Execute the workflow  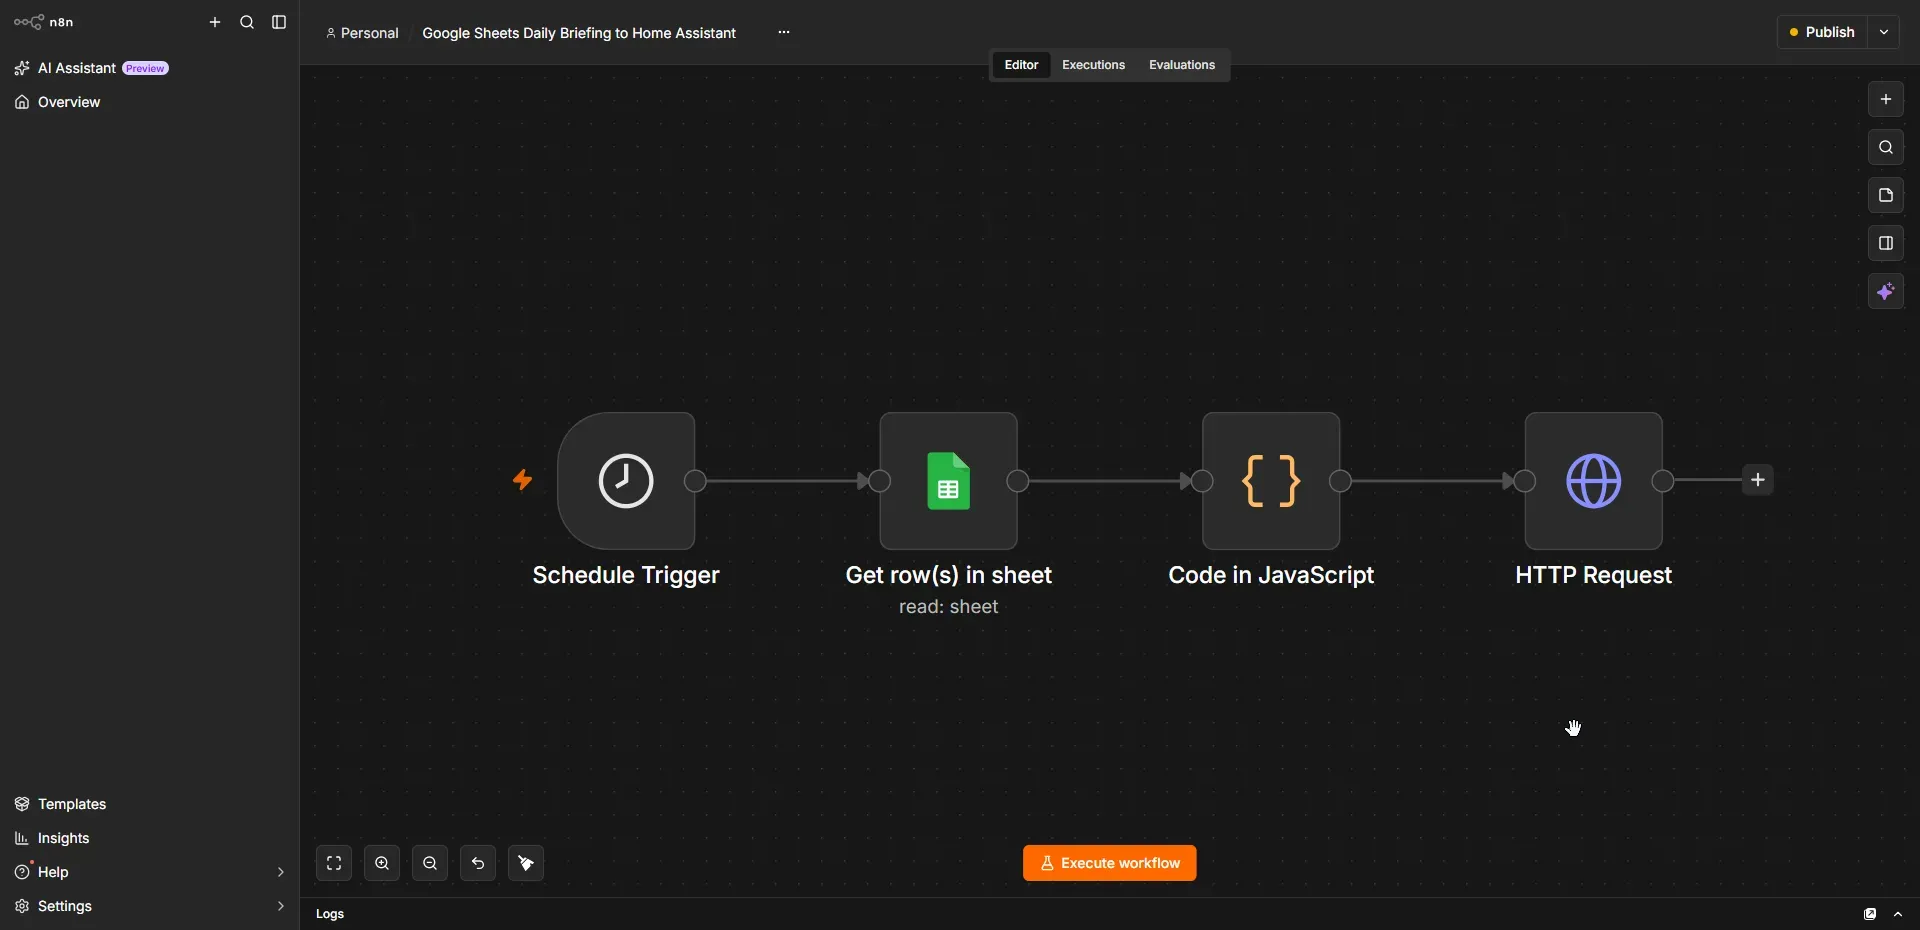pos(1110,863)
